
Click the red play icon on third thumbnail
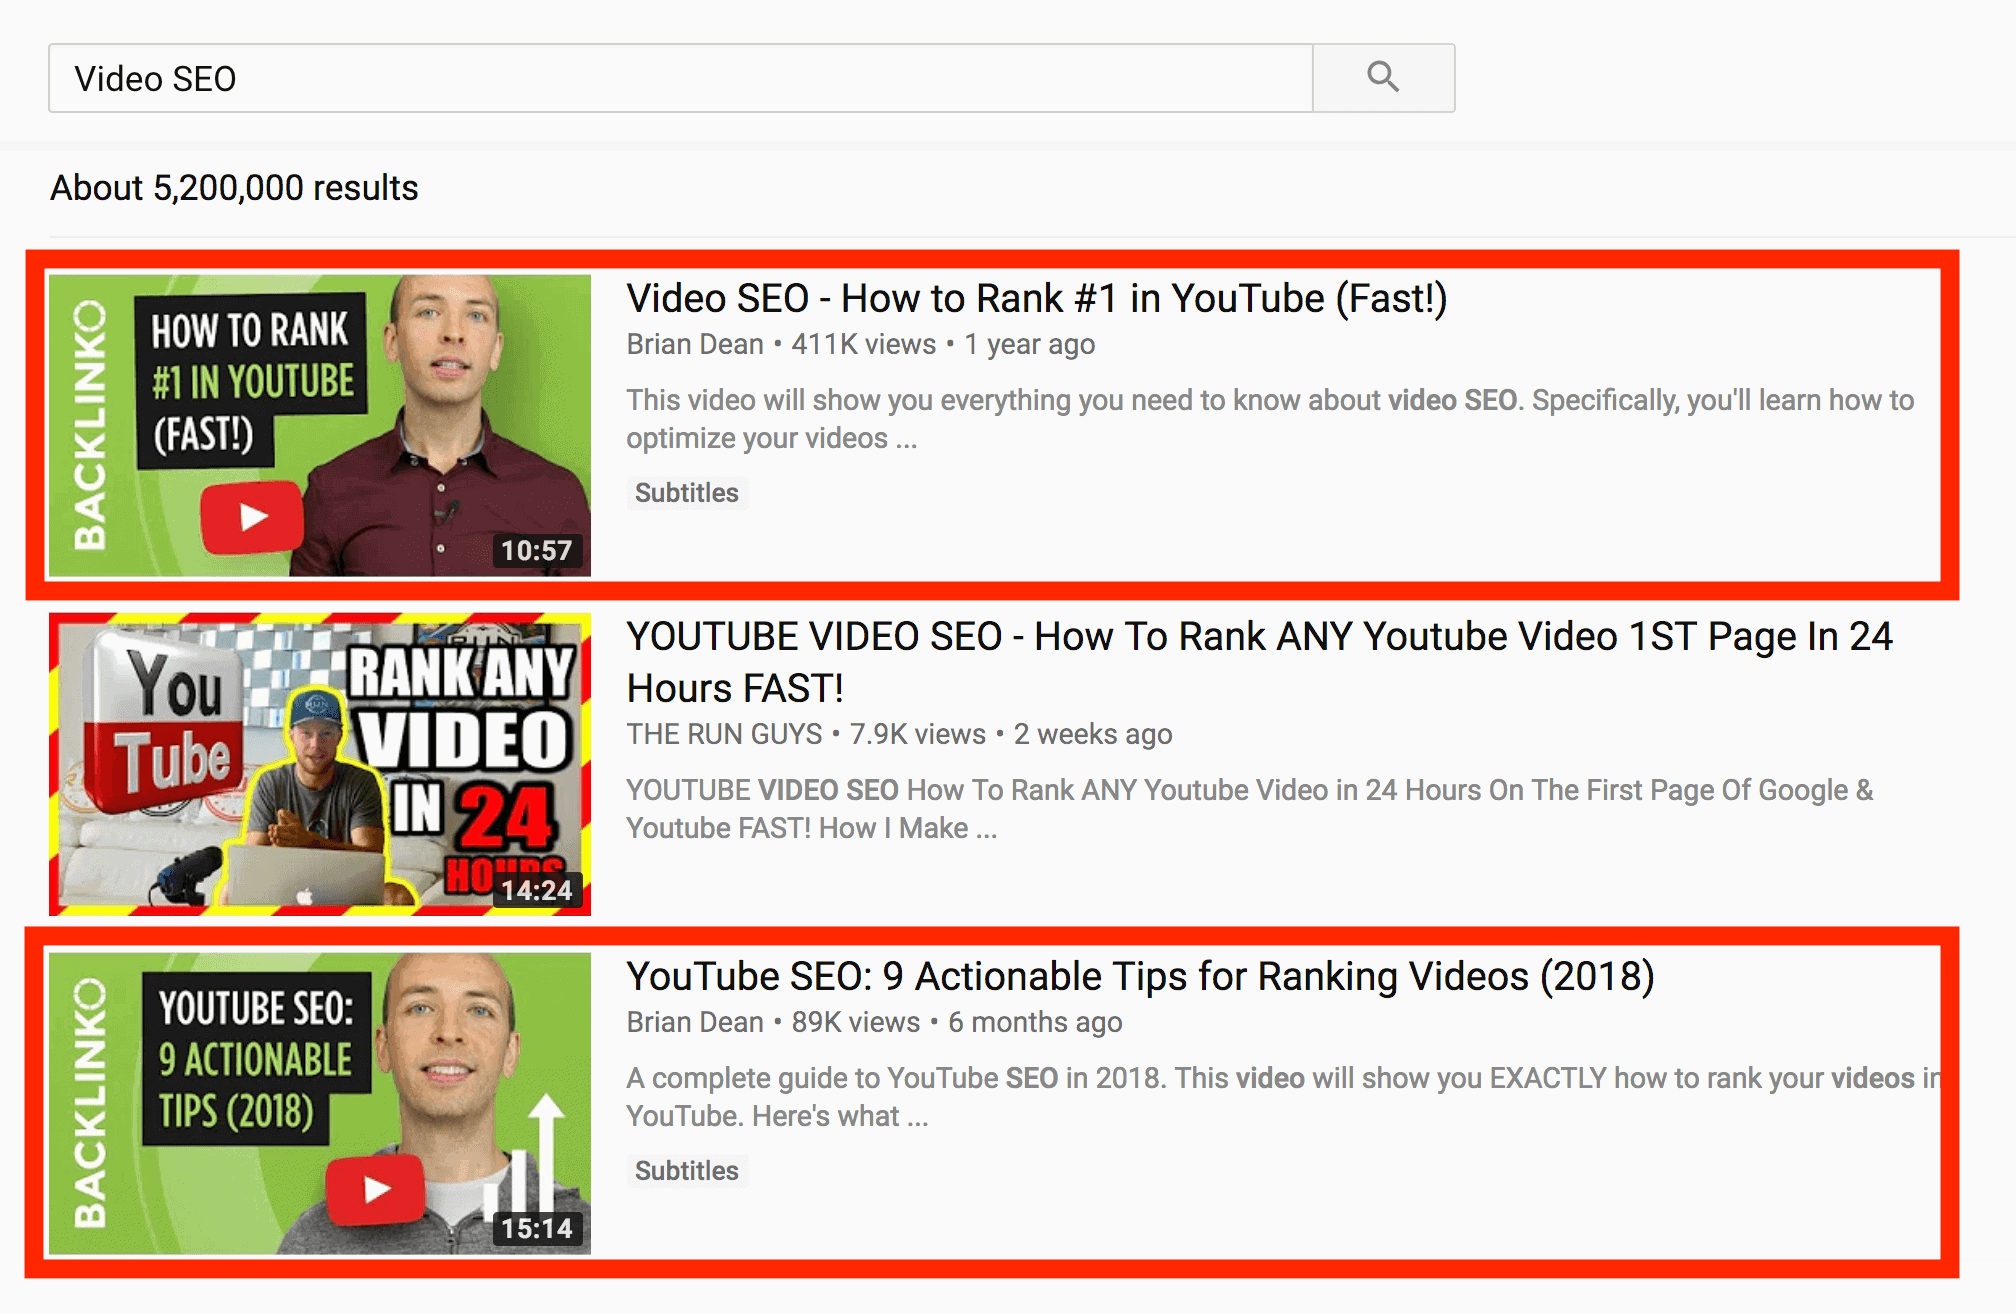(376, 1189)
